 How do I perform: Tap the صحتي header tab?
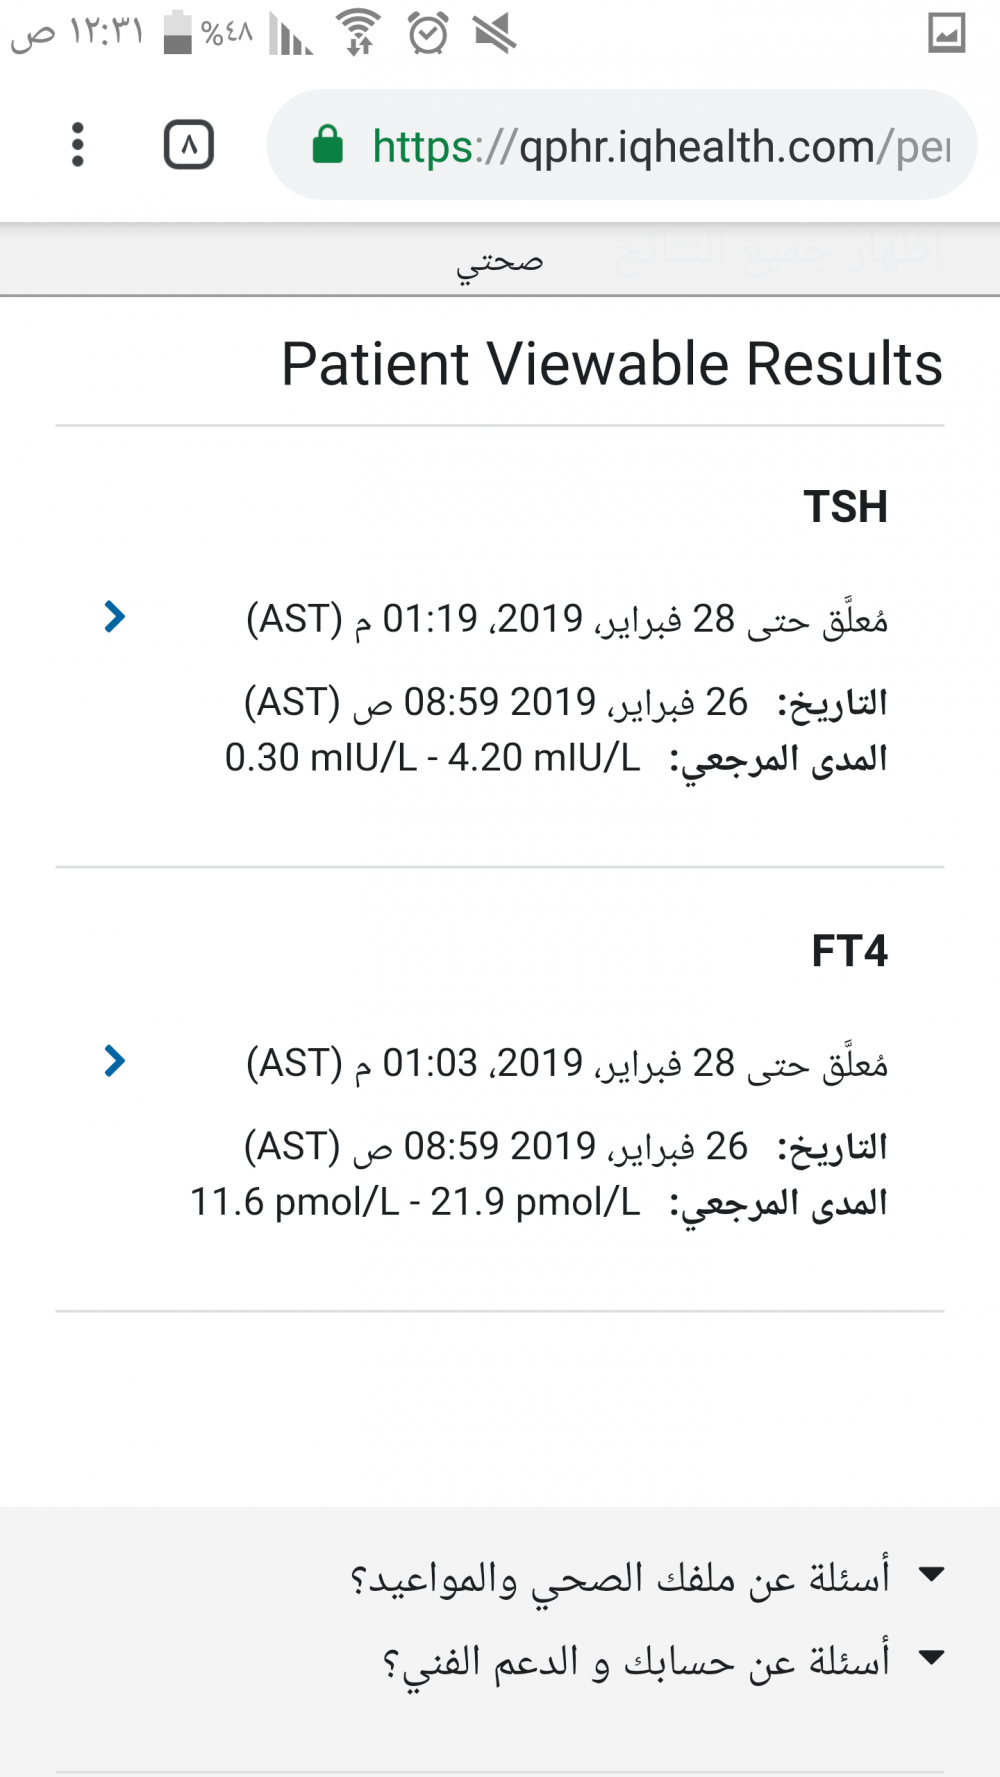pos(500,262)
